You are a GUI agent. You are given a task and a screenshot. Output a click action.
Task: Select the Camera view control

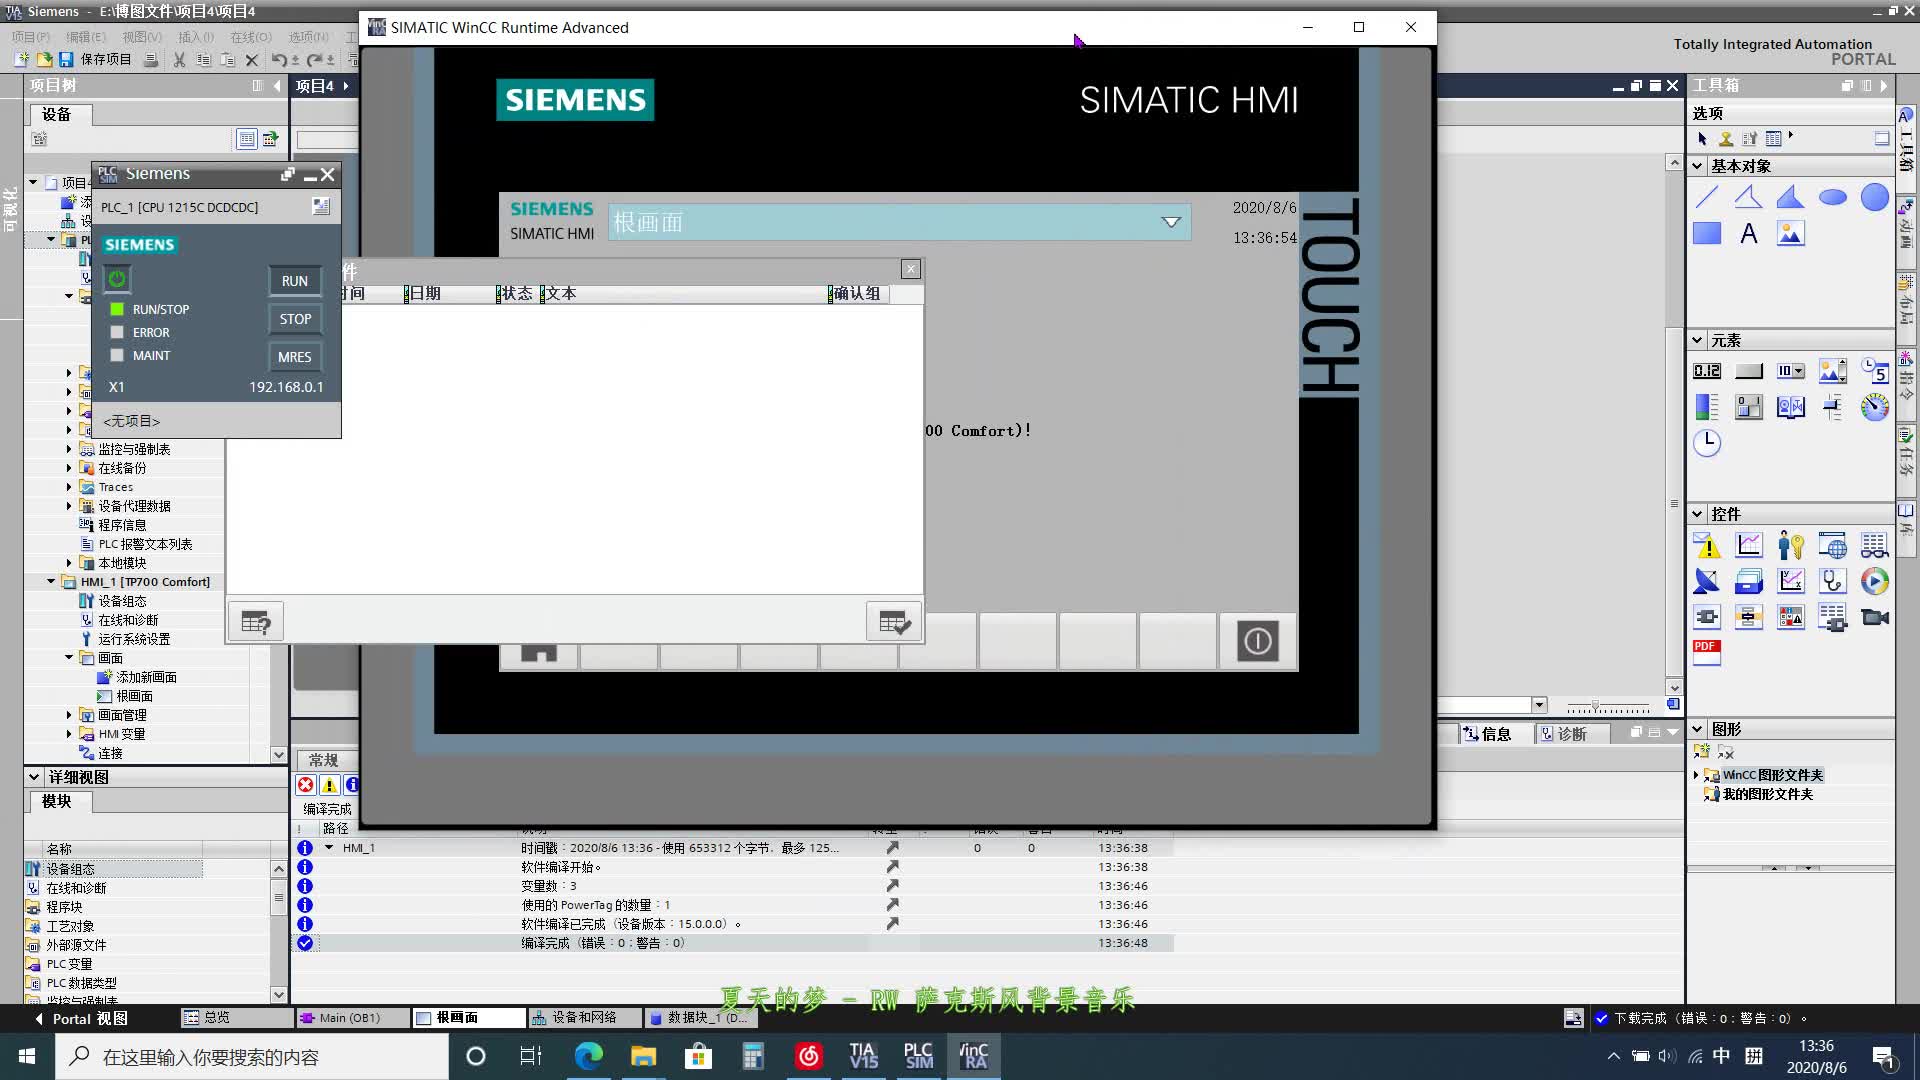(1874, 617)
